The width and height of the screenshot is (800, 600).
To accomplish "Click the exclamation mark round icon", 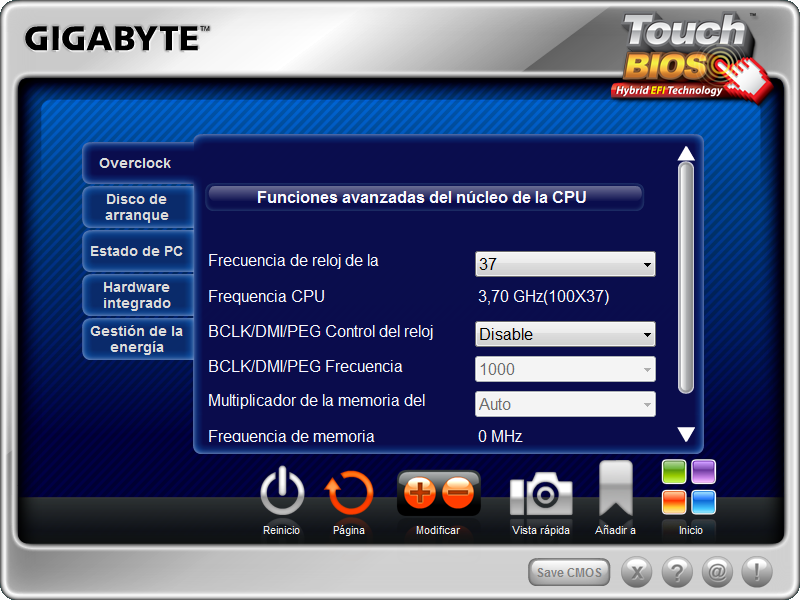I will coord(756,572).
